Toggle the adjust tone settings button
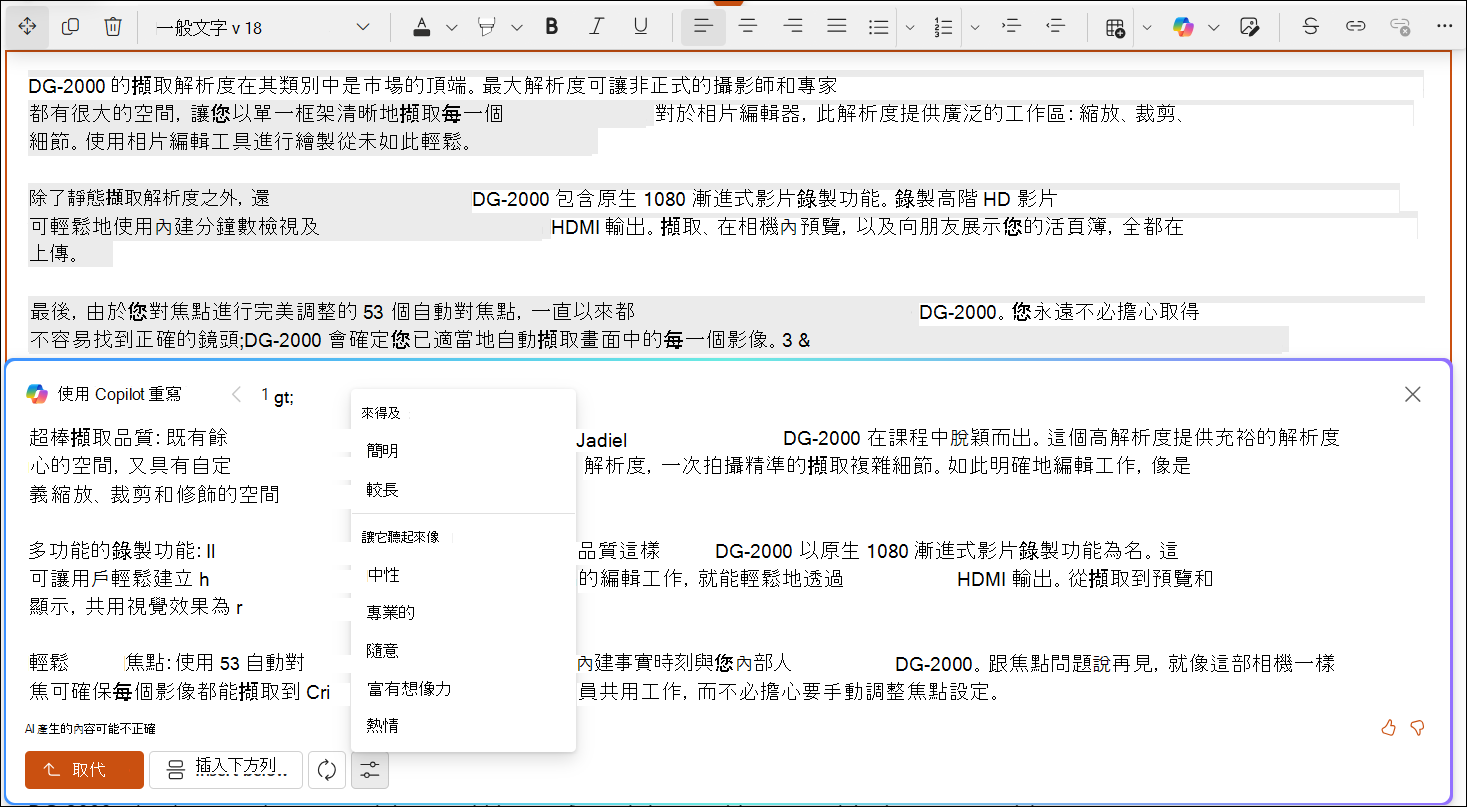The image size is (1467, 807). pos(370,770)
